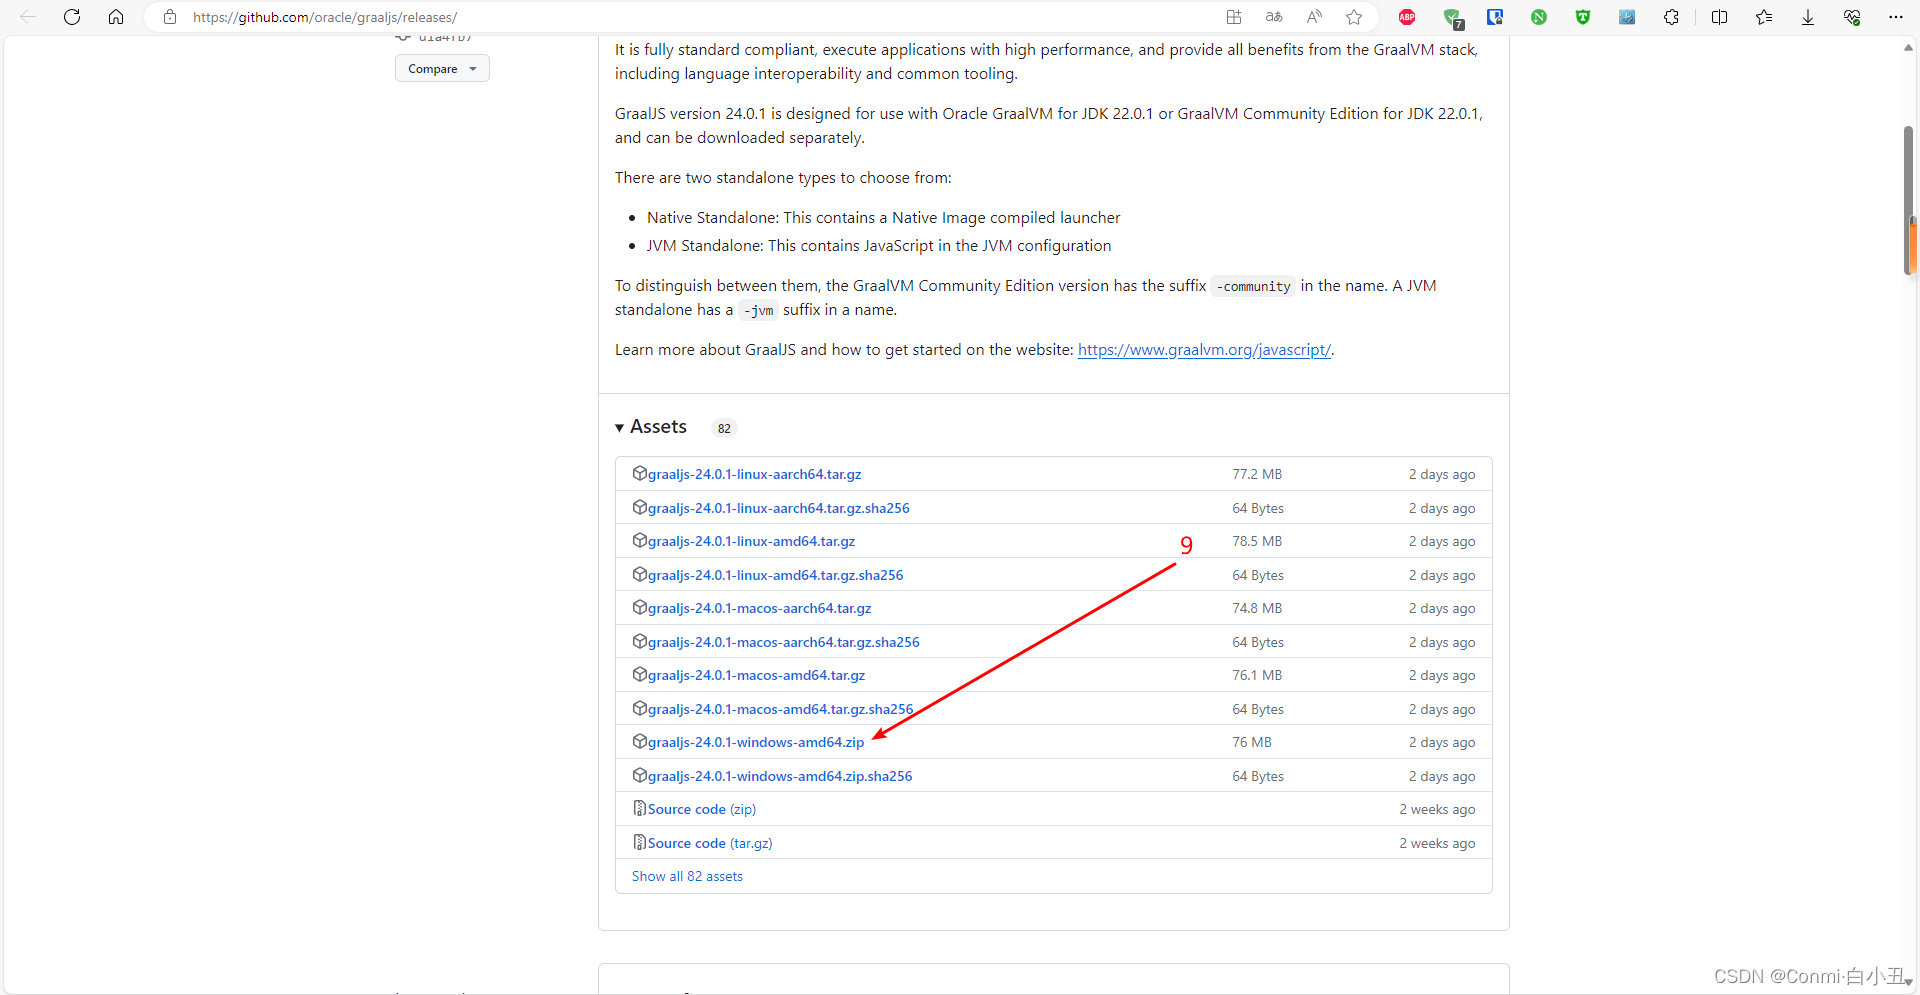Download graaljs-24.0.1-linux-aarch64.tar.gz
Screen dimensions: 1920x995
click(754, 474)
